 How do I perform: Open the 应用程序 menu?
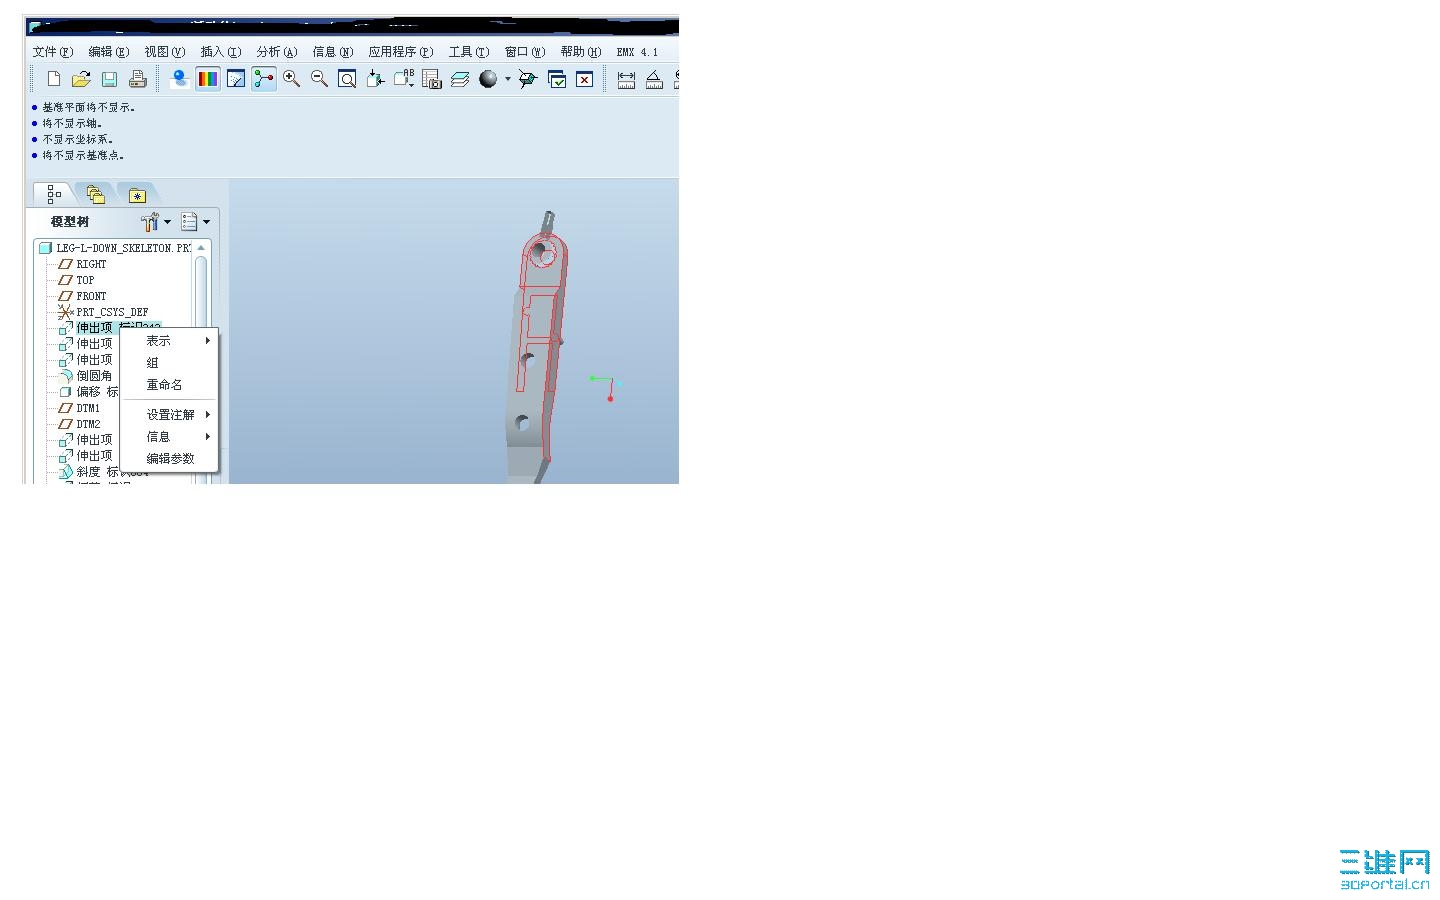(401, 52)
